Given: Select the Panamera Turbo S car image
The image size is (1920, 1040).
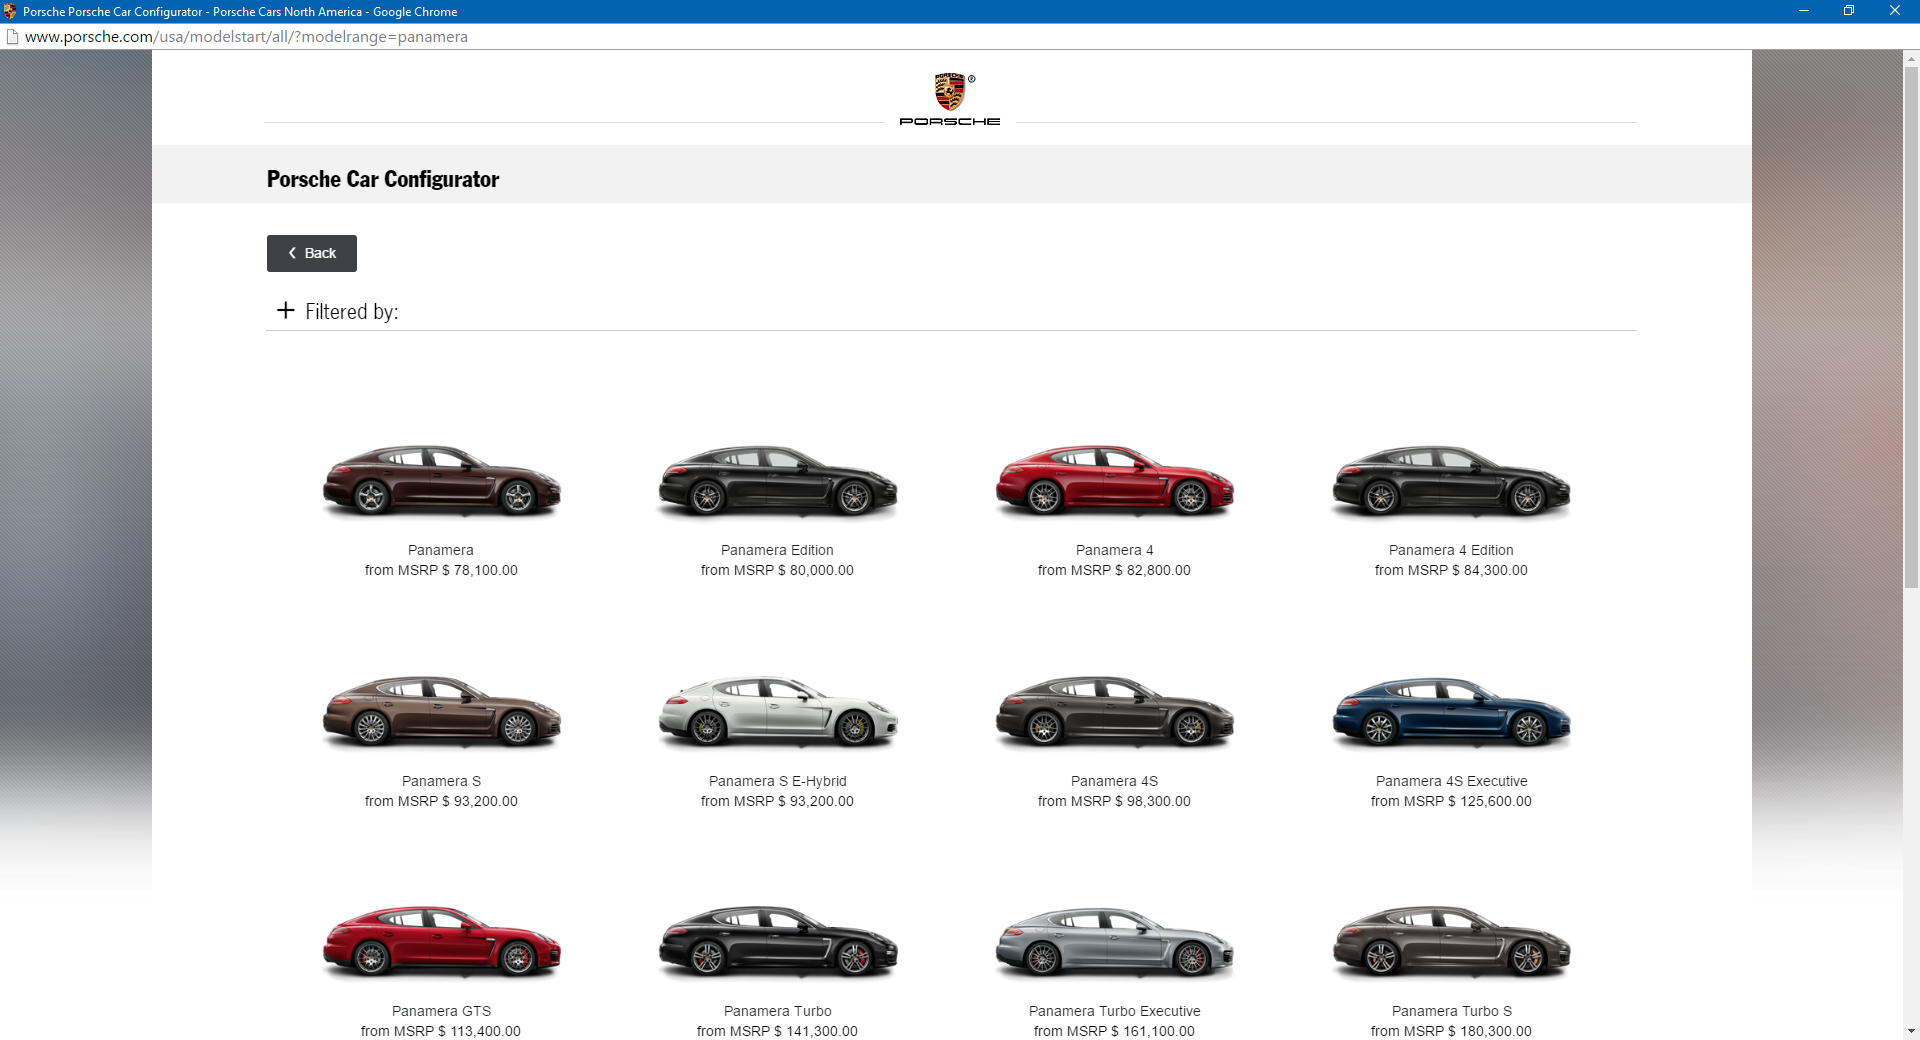Looking at the screenshot, I should [1451, 942].
